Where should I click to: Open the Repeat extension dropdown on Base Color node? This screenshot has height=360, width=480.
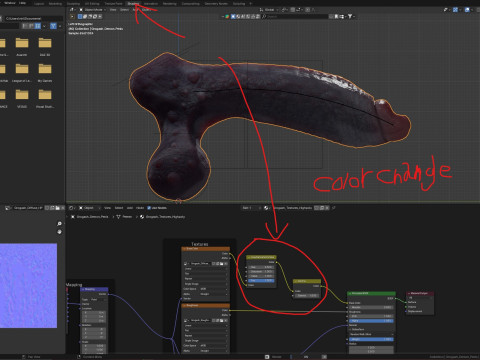point(205,279)
